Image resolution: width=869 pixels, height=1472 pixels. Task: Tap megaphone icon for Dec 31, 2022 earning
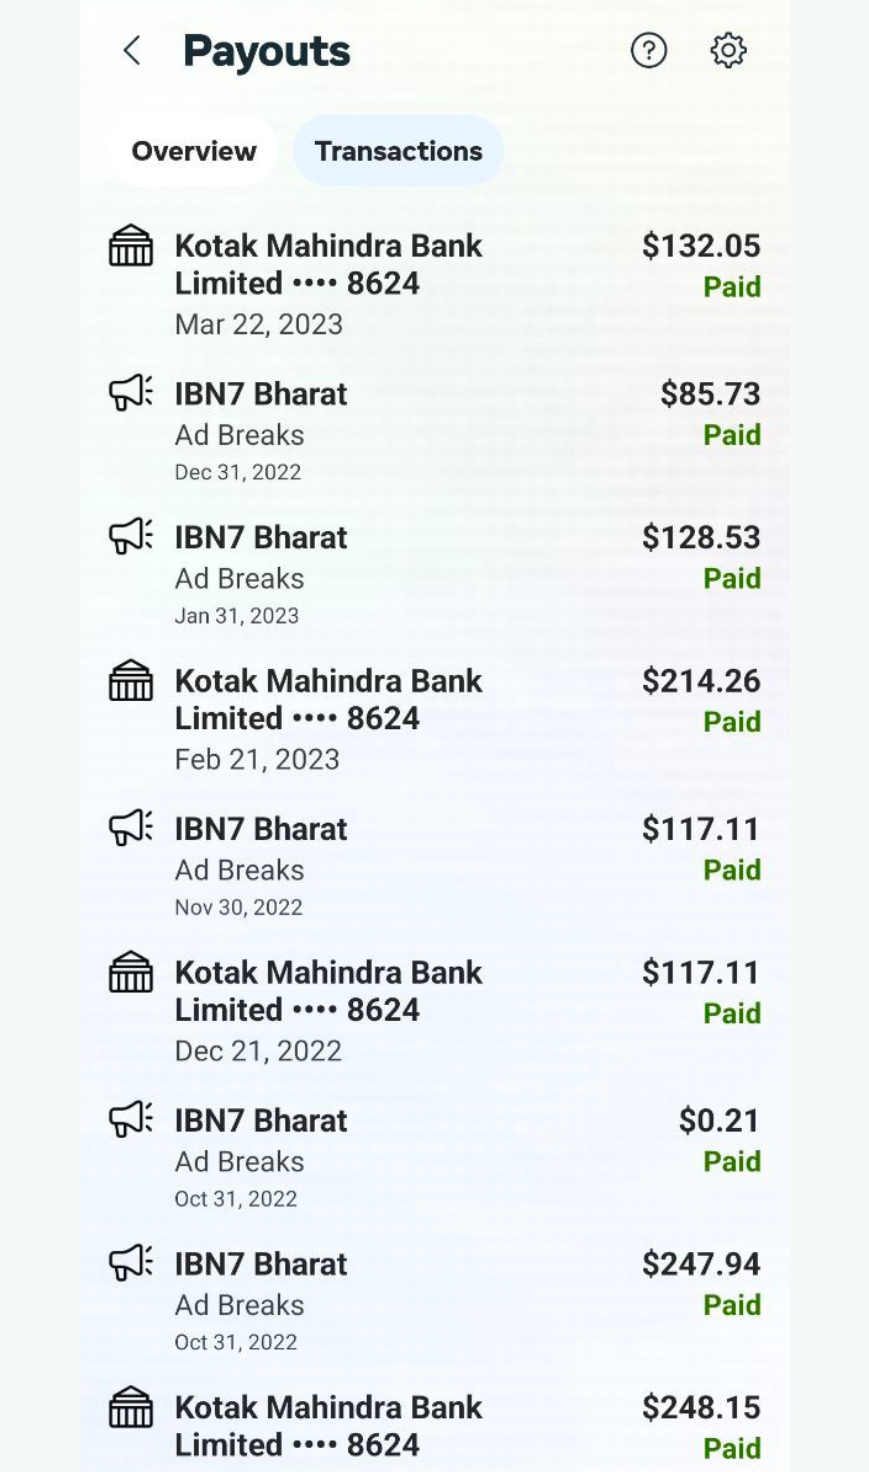pos(131,393)
